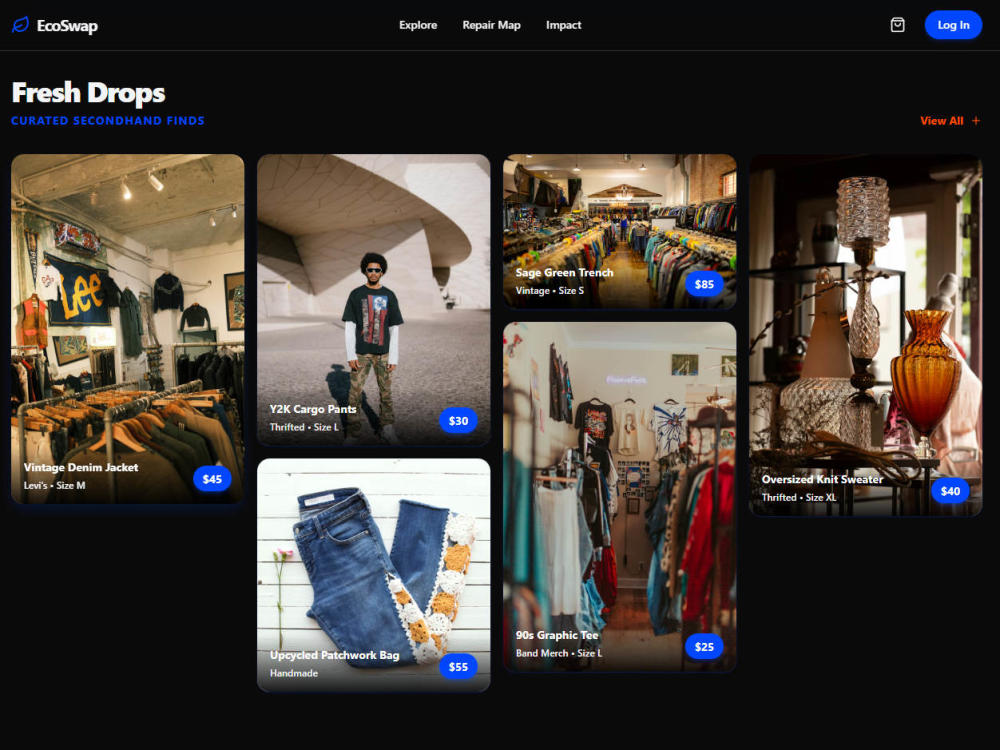
Task: Click the Curated Secondhand Finds subheading
Action: click(108, 121)
